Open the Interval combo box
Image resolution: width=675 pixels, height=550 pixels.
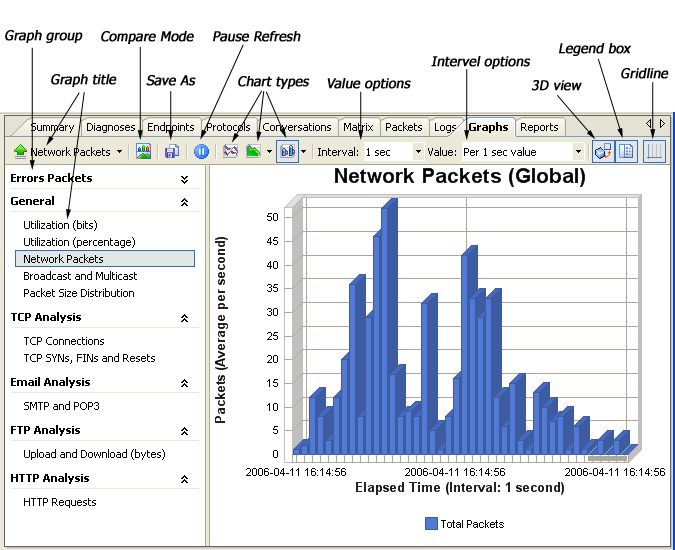point(393,152)
